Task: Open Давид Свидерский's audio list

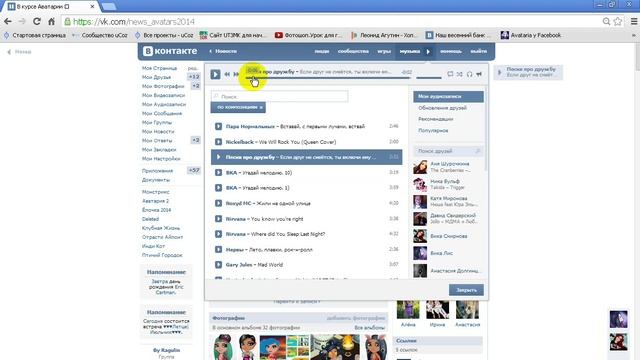Action: pos(448,218)
